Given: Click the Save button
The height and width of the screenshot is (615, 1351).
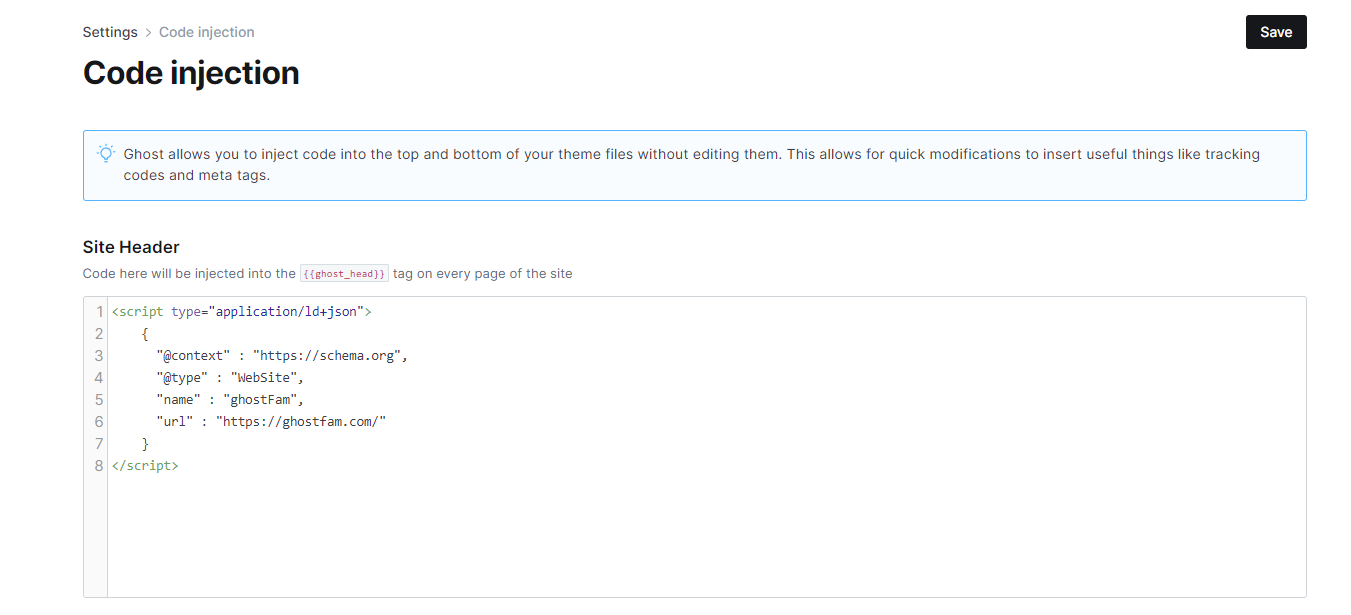Looking at the screenshot, I should tap(1276, 32).
